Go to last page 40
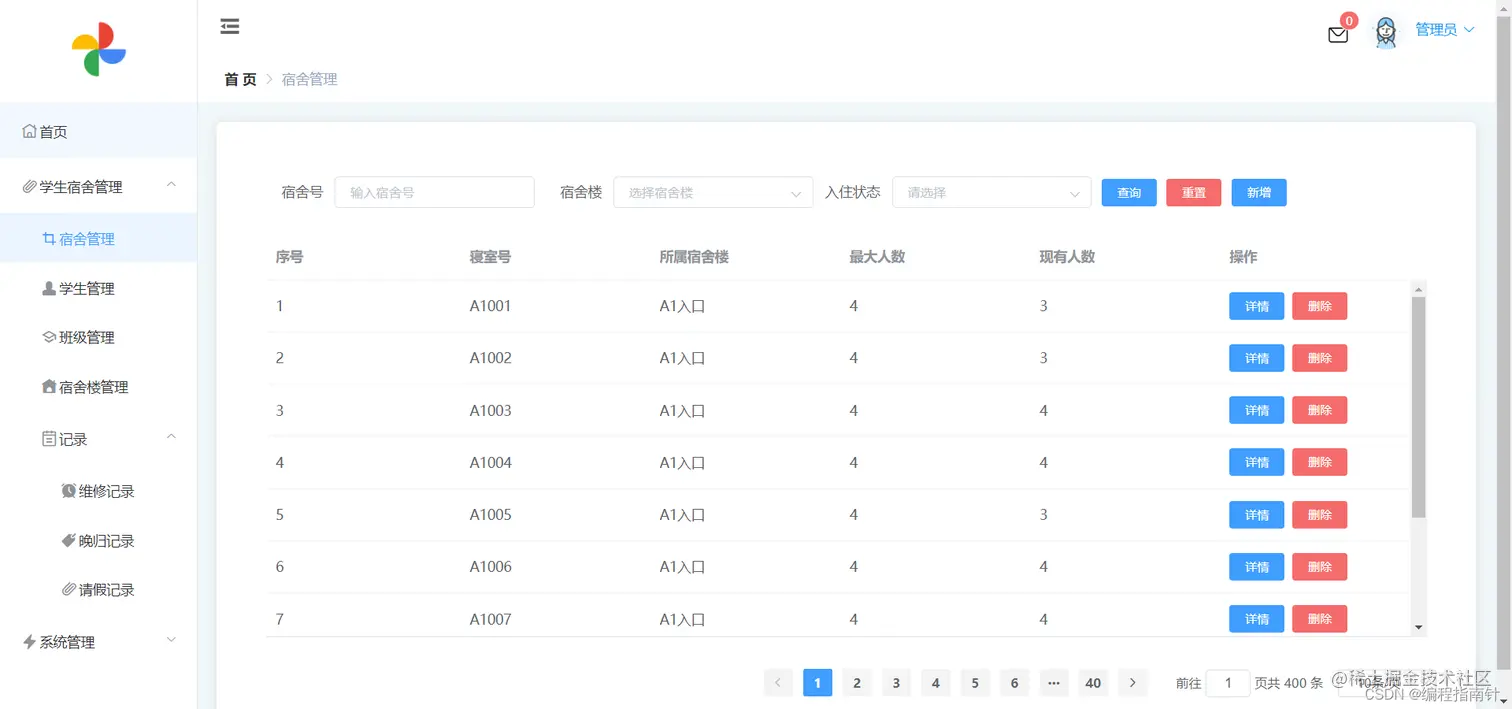Image resolution: width=1512 pixels, height=709 pixels. pyautogui.click(x=1093, y=683)
